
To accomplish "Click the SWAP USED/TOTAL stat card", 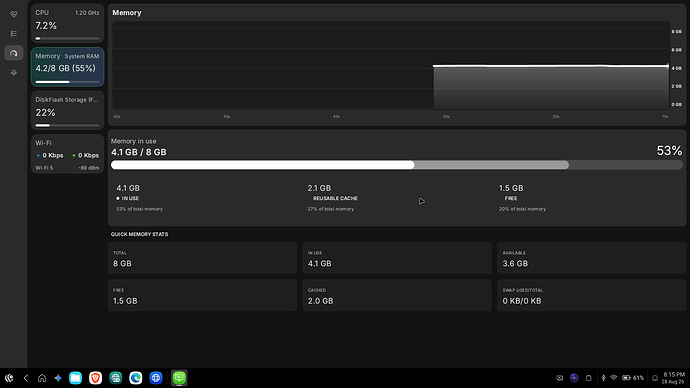I will (591, 296).
